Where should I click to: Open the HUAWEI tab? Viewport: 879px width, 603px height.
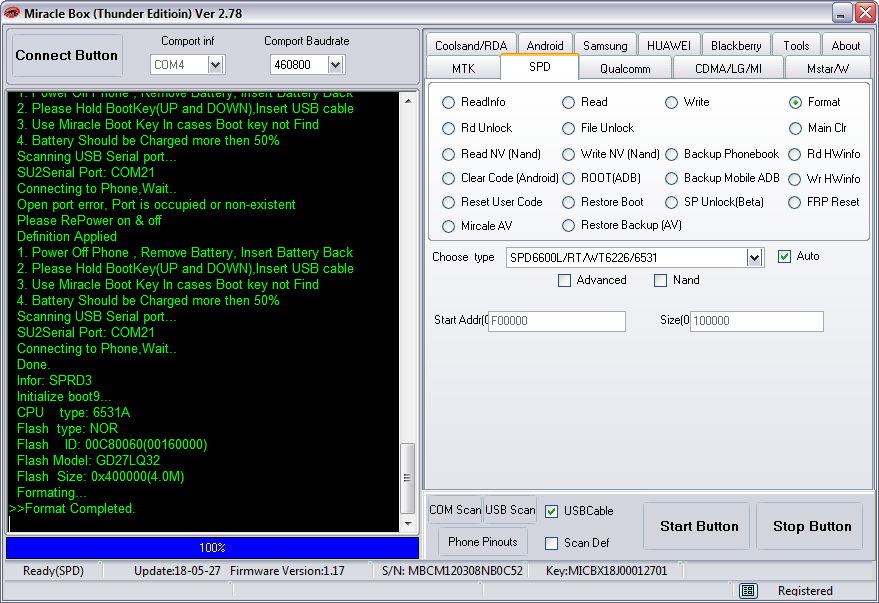pos(669,45)
